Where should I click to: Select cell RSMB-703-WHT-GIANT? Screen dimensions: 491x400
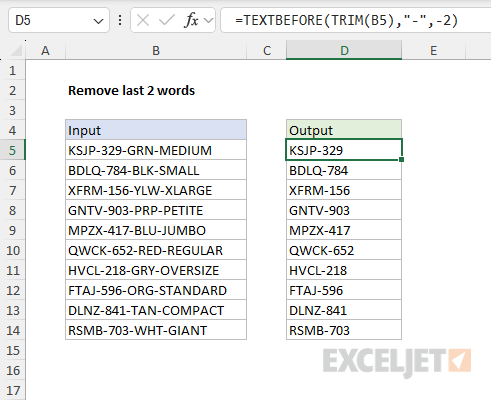pyautogui.click(x=156, y=330)
